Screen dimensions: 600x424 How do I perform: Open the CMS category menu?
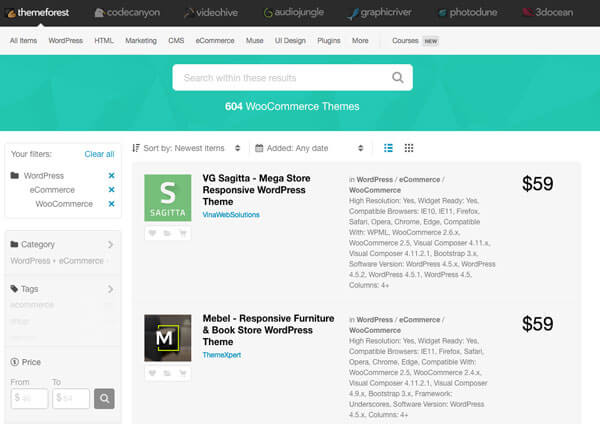176,41
